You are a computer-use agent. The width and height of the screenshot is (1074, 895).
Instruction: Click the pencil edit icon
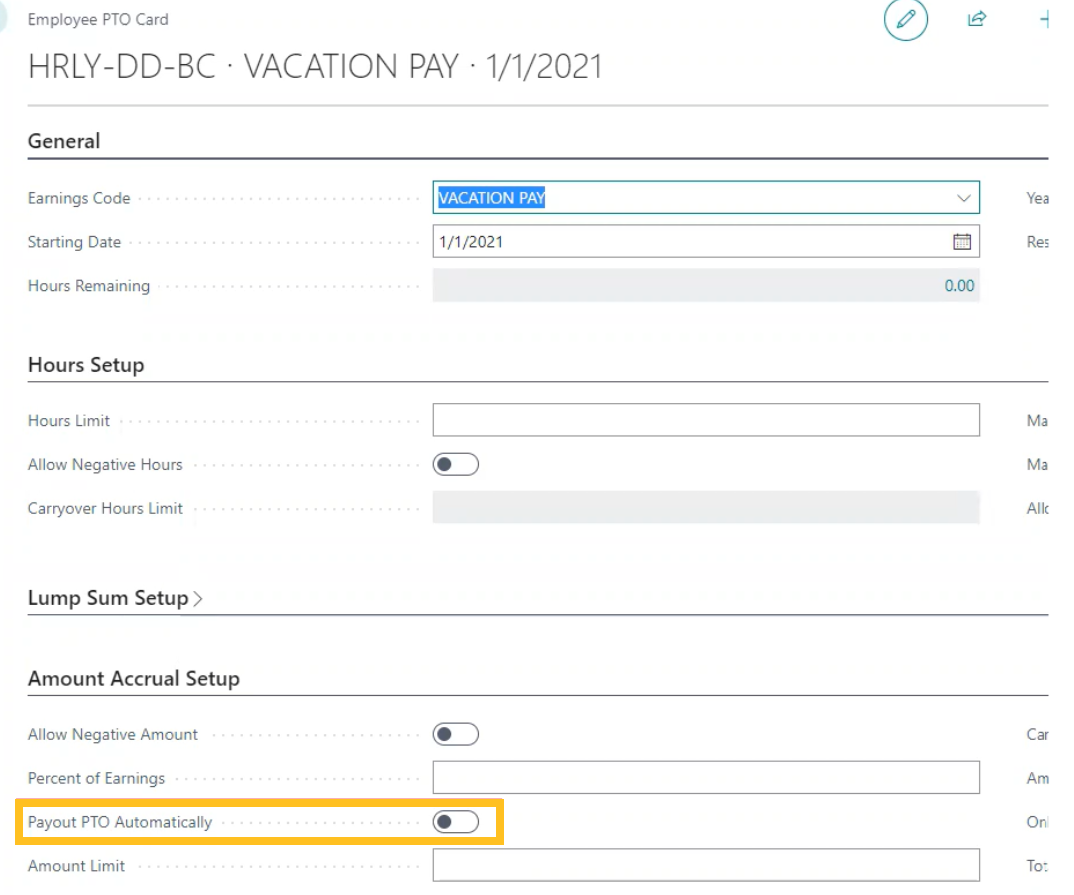(x=905, y=20)
